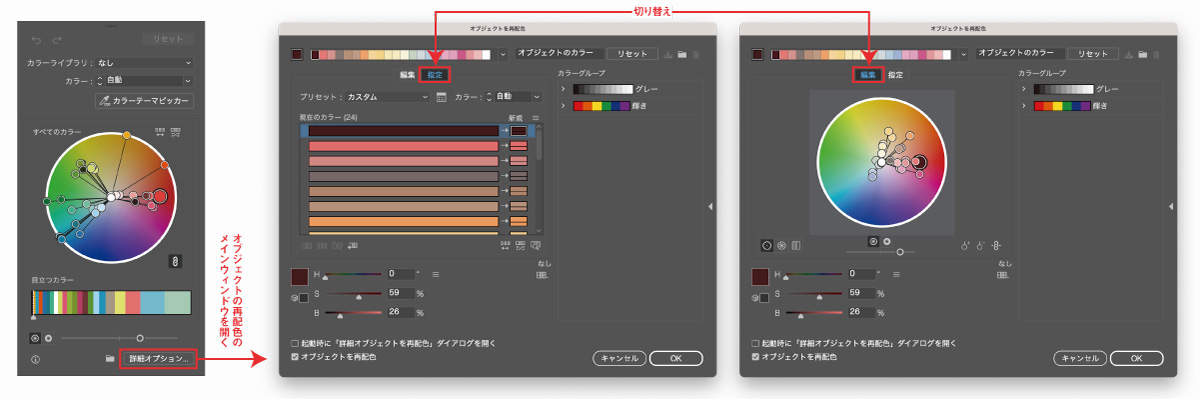Click the OK button in middle dialog

coord(675,357)
